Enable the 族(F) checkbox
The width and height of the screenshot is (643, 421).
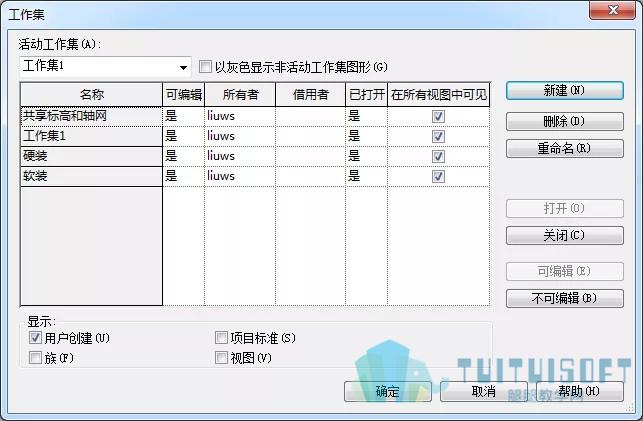pyautogui.click(x=35, y=358)
